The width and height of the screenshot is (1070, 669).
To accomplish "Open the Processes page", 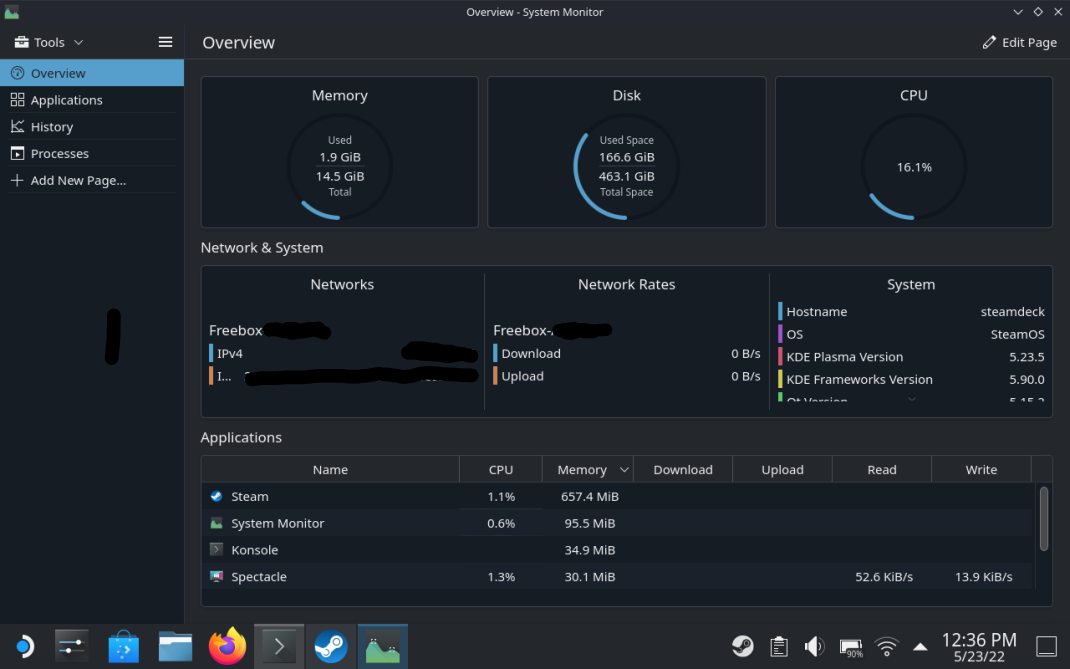I will coord(92,154).
